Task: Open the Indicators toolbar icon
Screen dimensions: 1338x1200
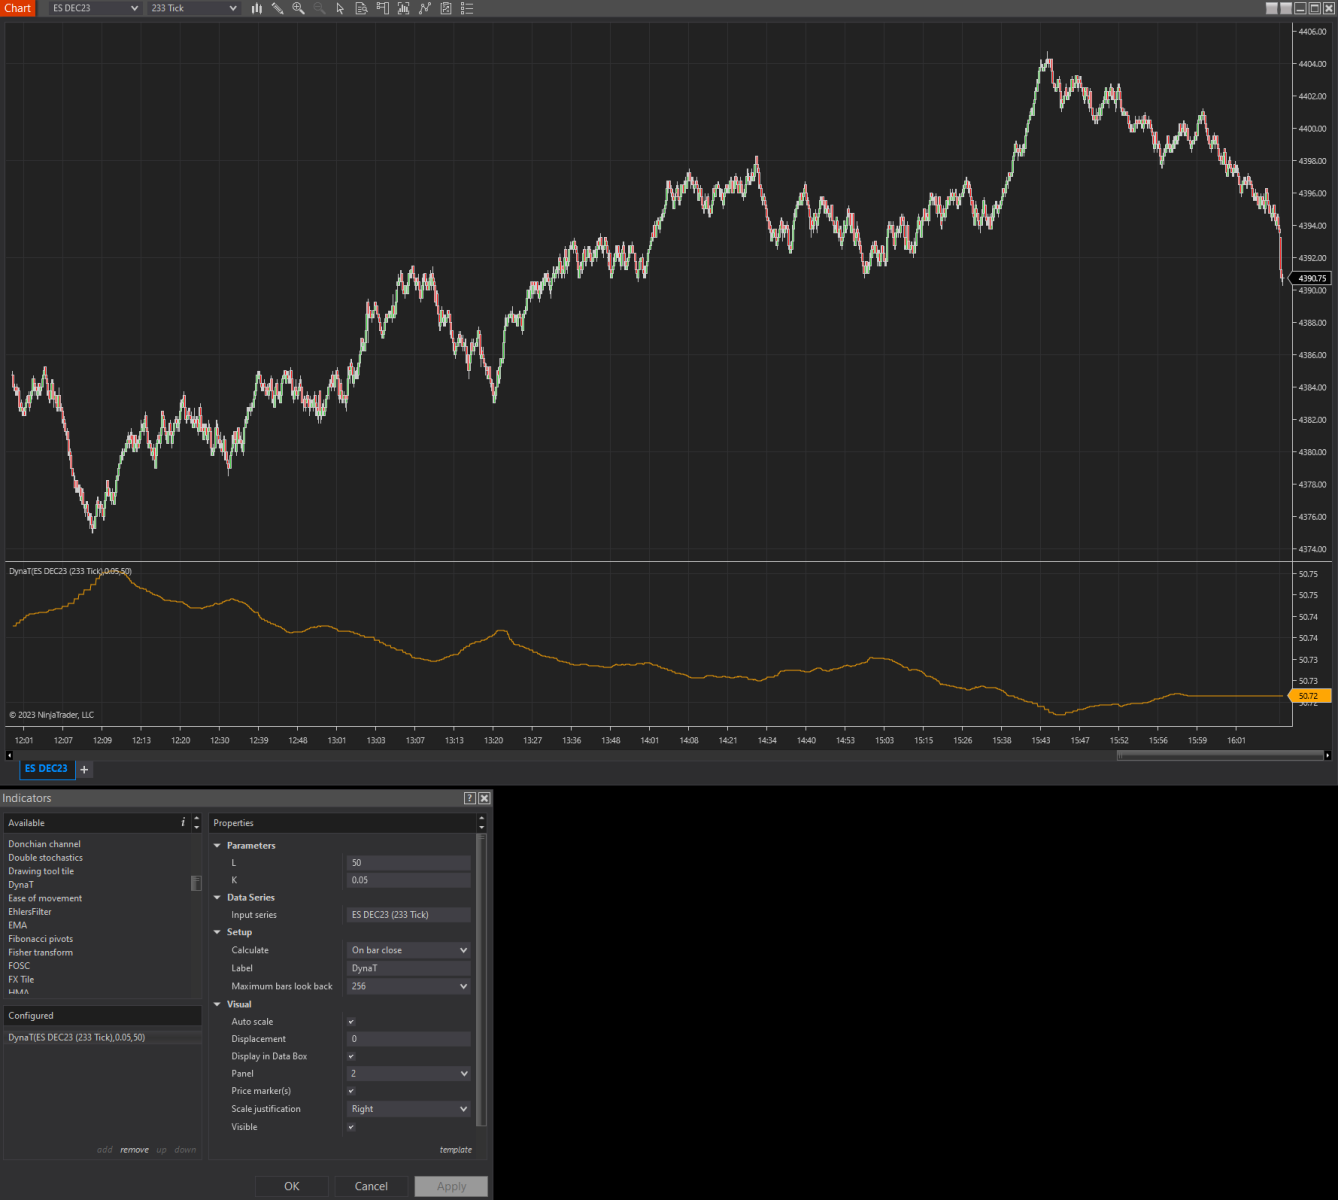Action: click(403, 8)
